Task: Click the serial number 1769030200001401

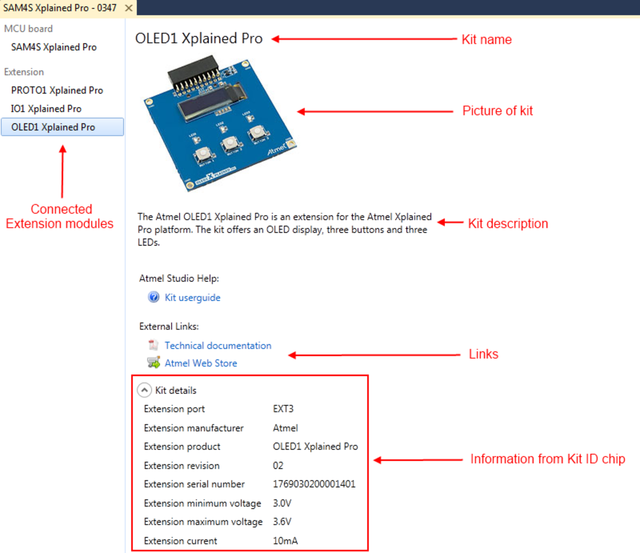Action: (314, 484)
